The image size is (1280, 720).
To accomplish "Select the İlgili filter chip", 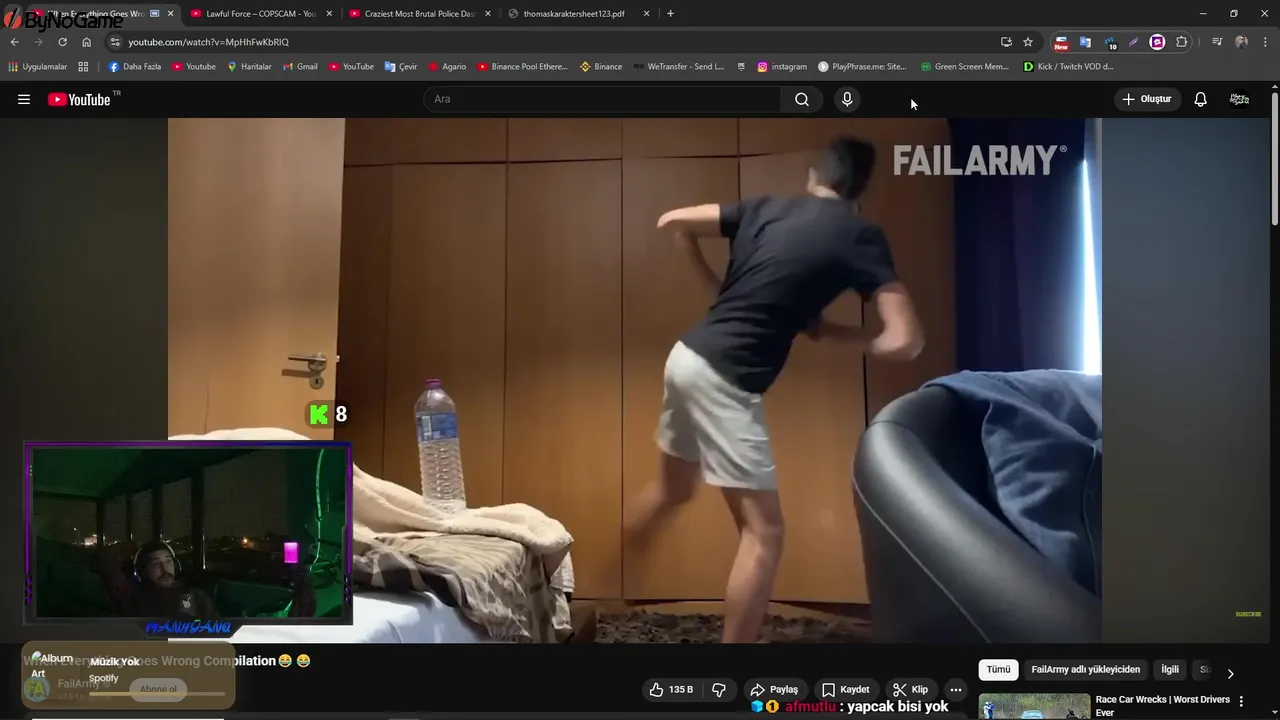I will [x=1170, y=669].
